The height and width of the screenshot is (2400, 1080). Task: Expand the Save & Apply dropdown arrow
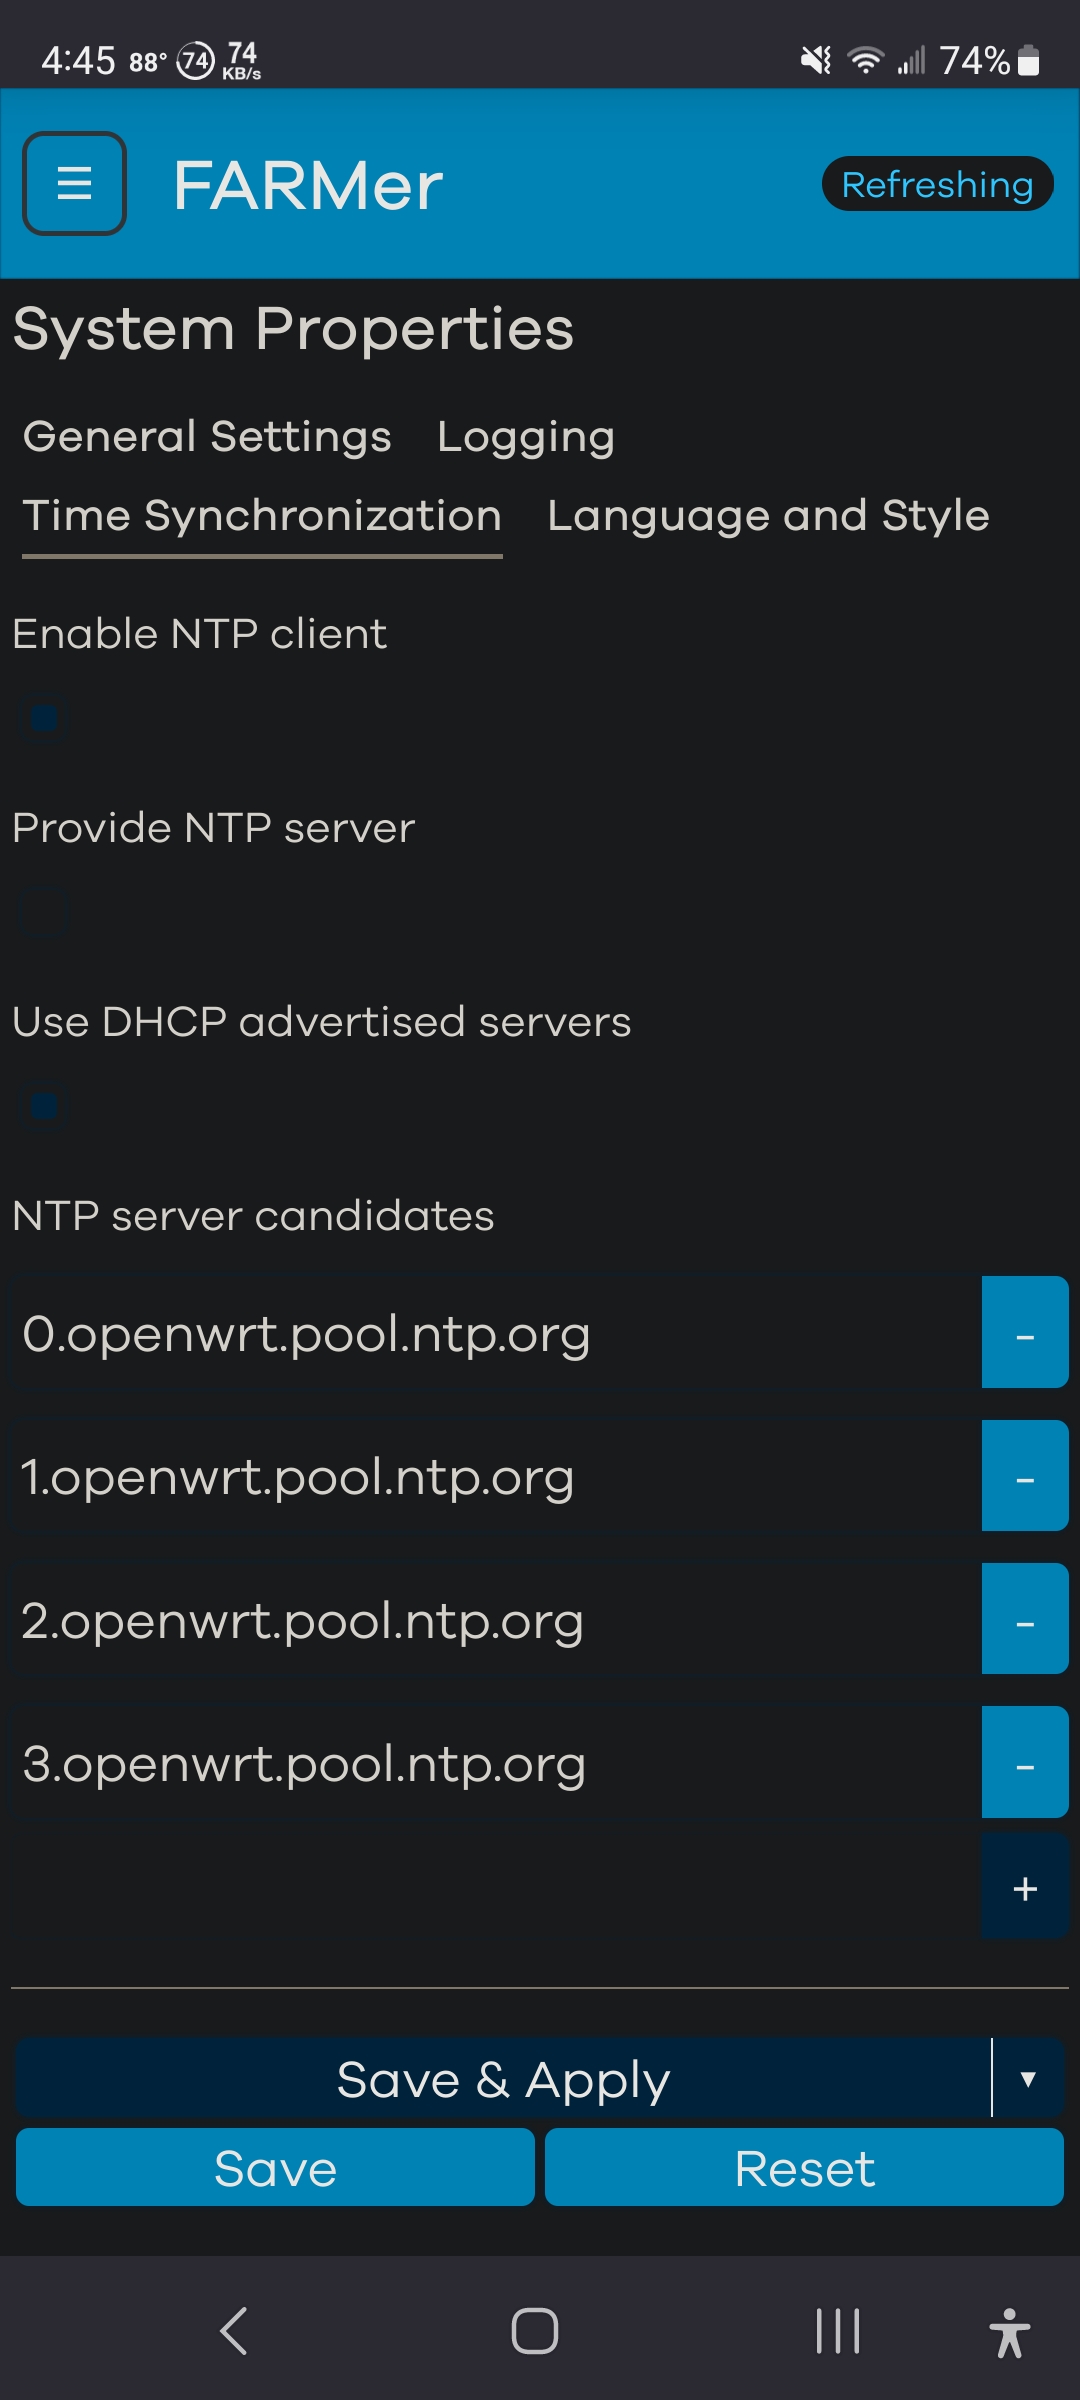click(1027, 2079)
